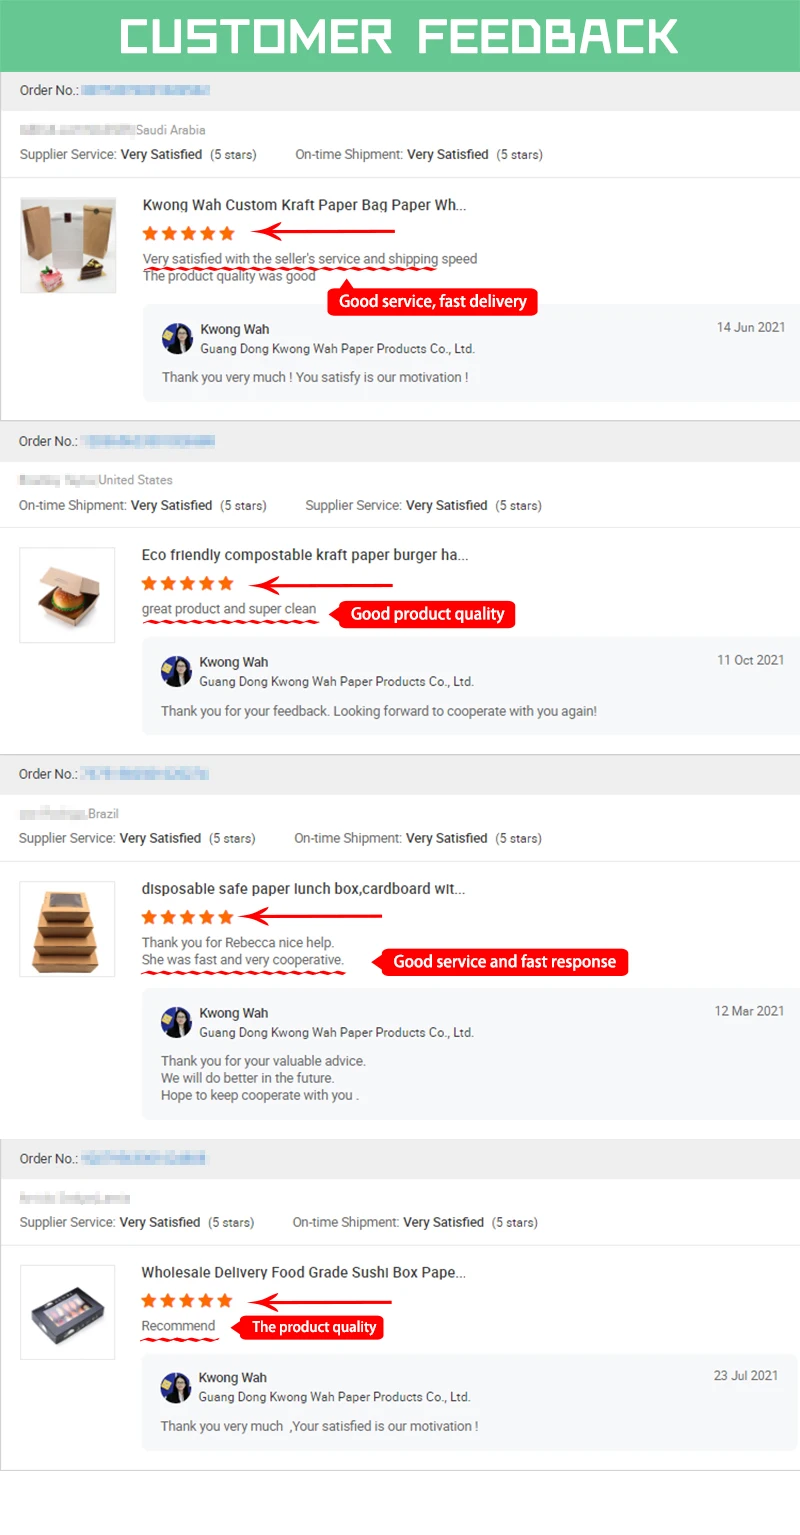This screenshot has height=1535, width=800.
Task: Open the burger box product thumbnail
Action: 67,595
